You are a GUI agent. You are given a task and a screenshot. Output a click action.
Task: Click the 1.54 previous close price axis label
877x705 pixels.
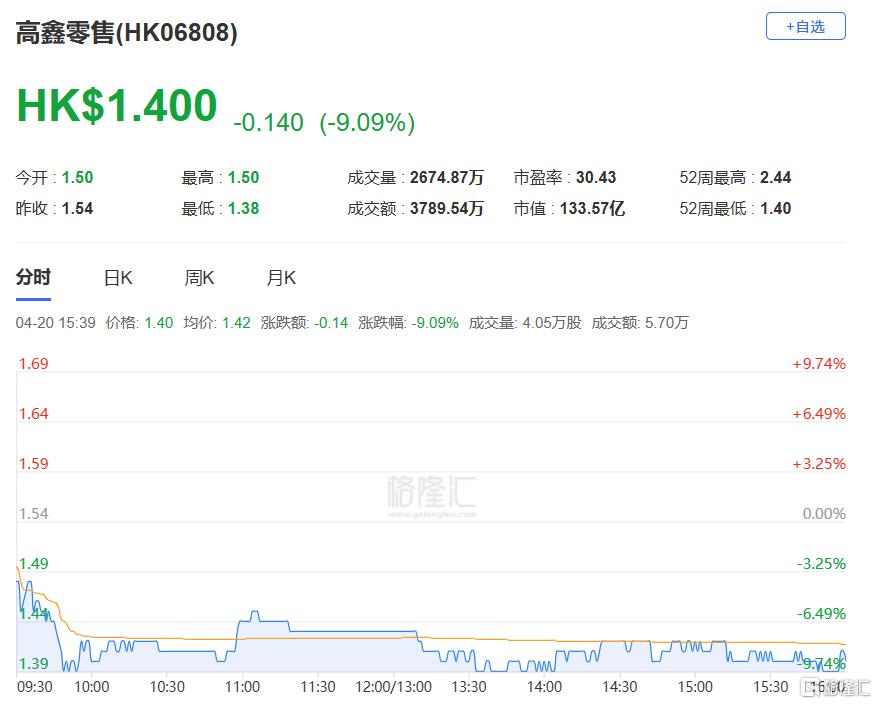pyautogui.click(x=34, y=513)
